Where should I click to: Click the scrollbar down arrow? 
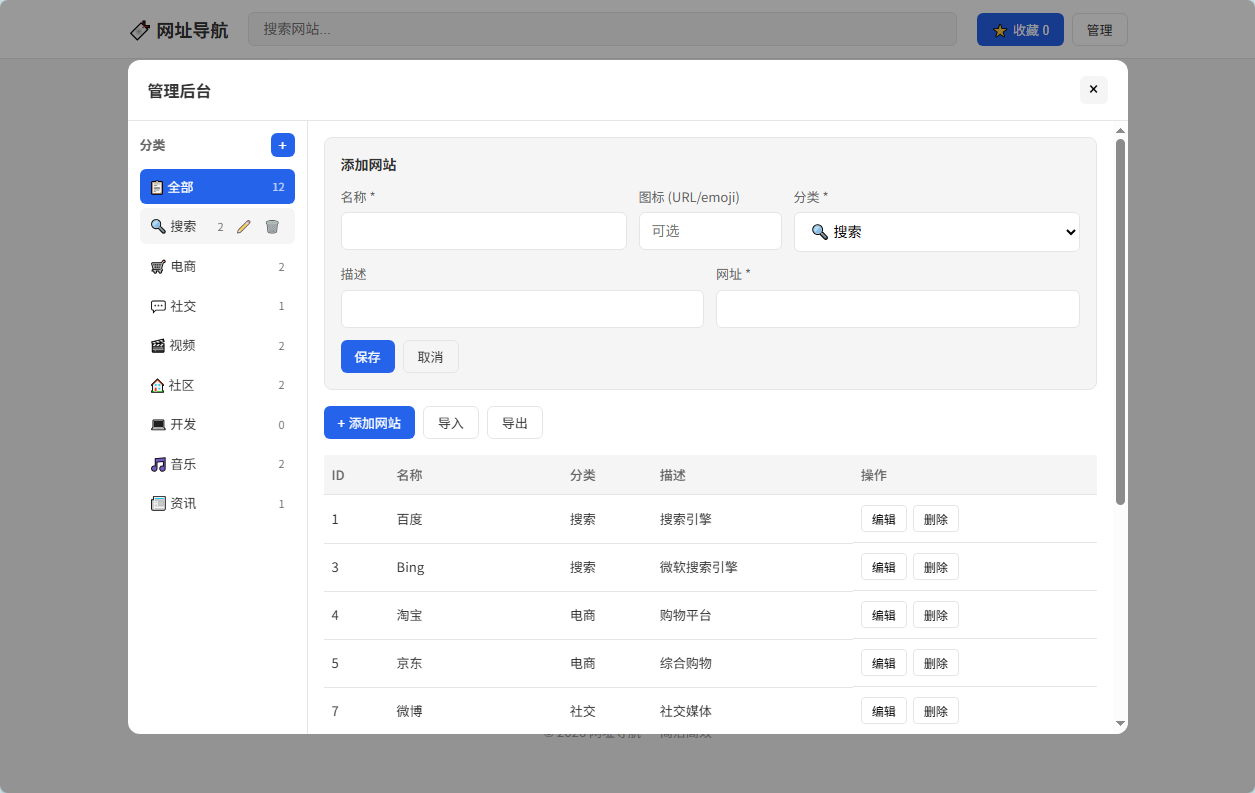[x=1119, y=724]
